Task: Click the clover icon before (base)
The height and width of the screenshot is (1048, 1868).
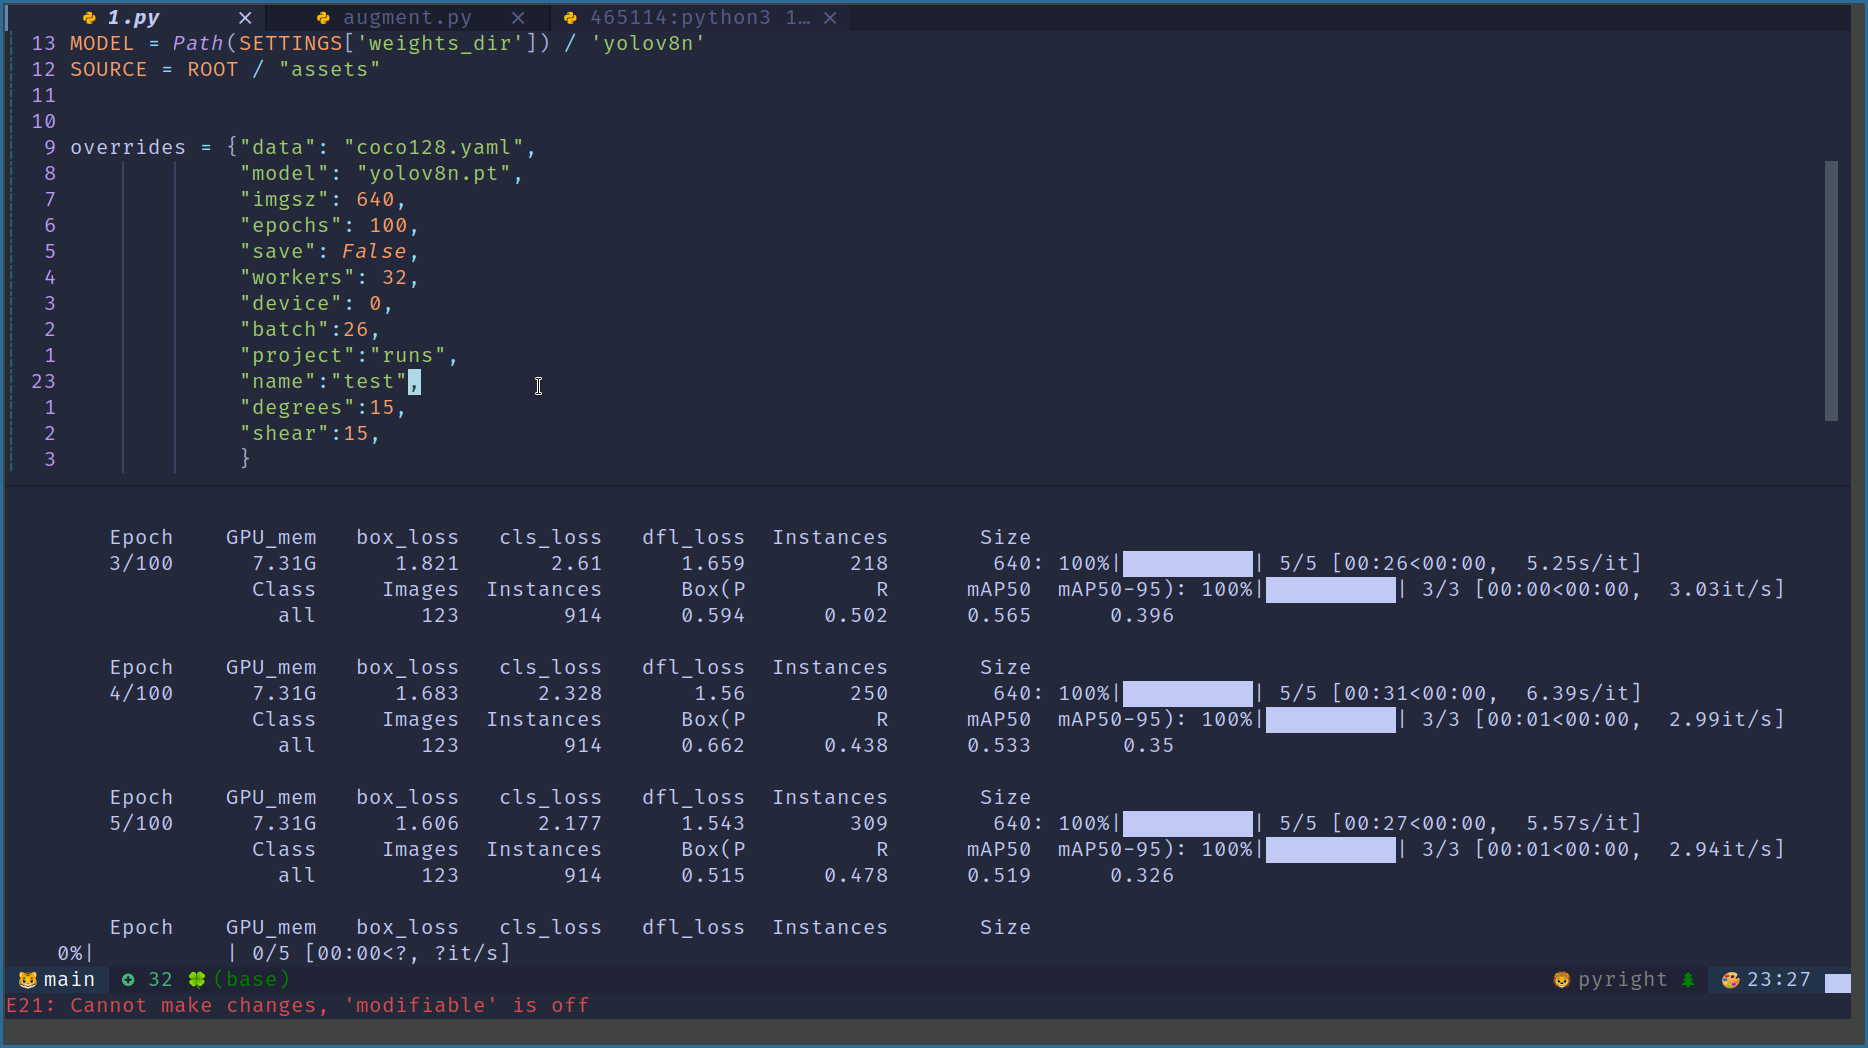Action: 197,979
